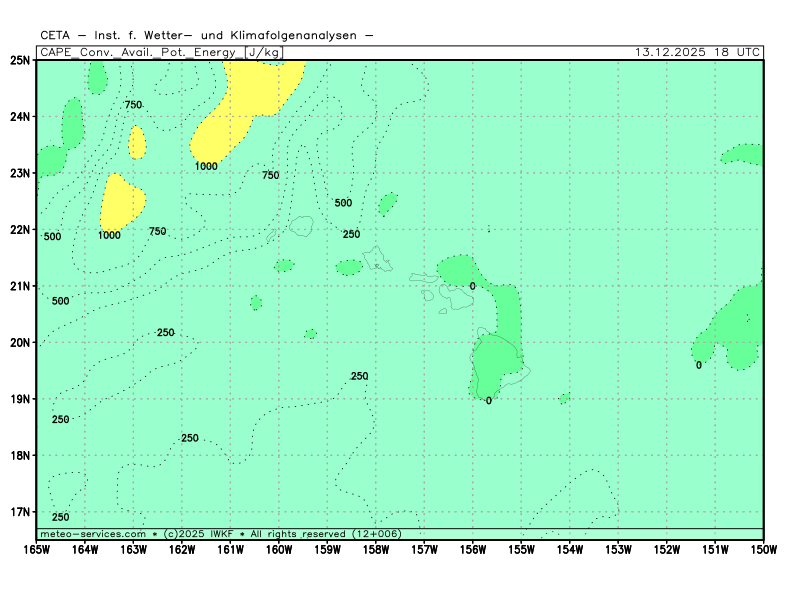Viewport: 800px width, 600px height.
Task: Click the Kauai island outline
Action: [x=301, y=226]
